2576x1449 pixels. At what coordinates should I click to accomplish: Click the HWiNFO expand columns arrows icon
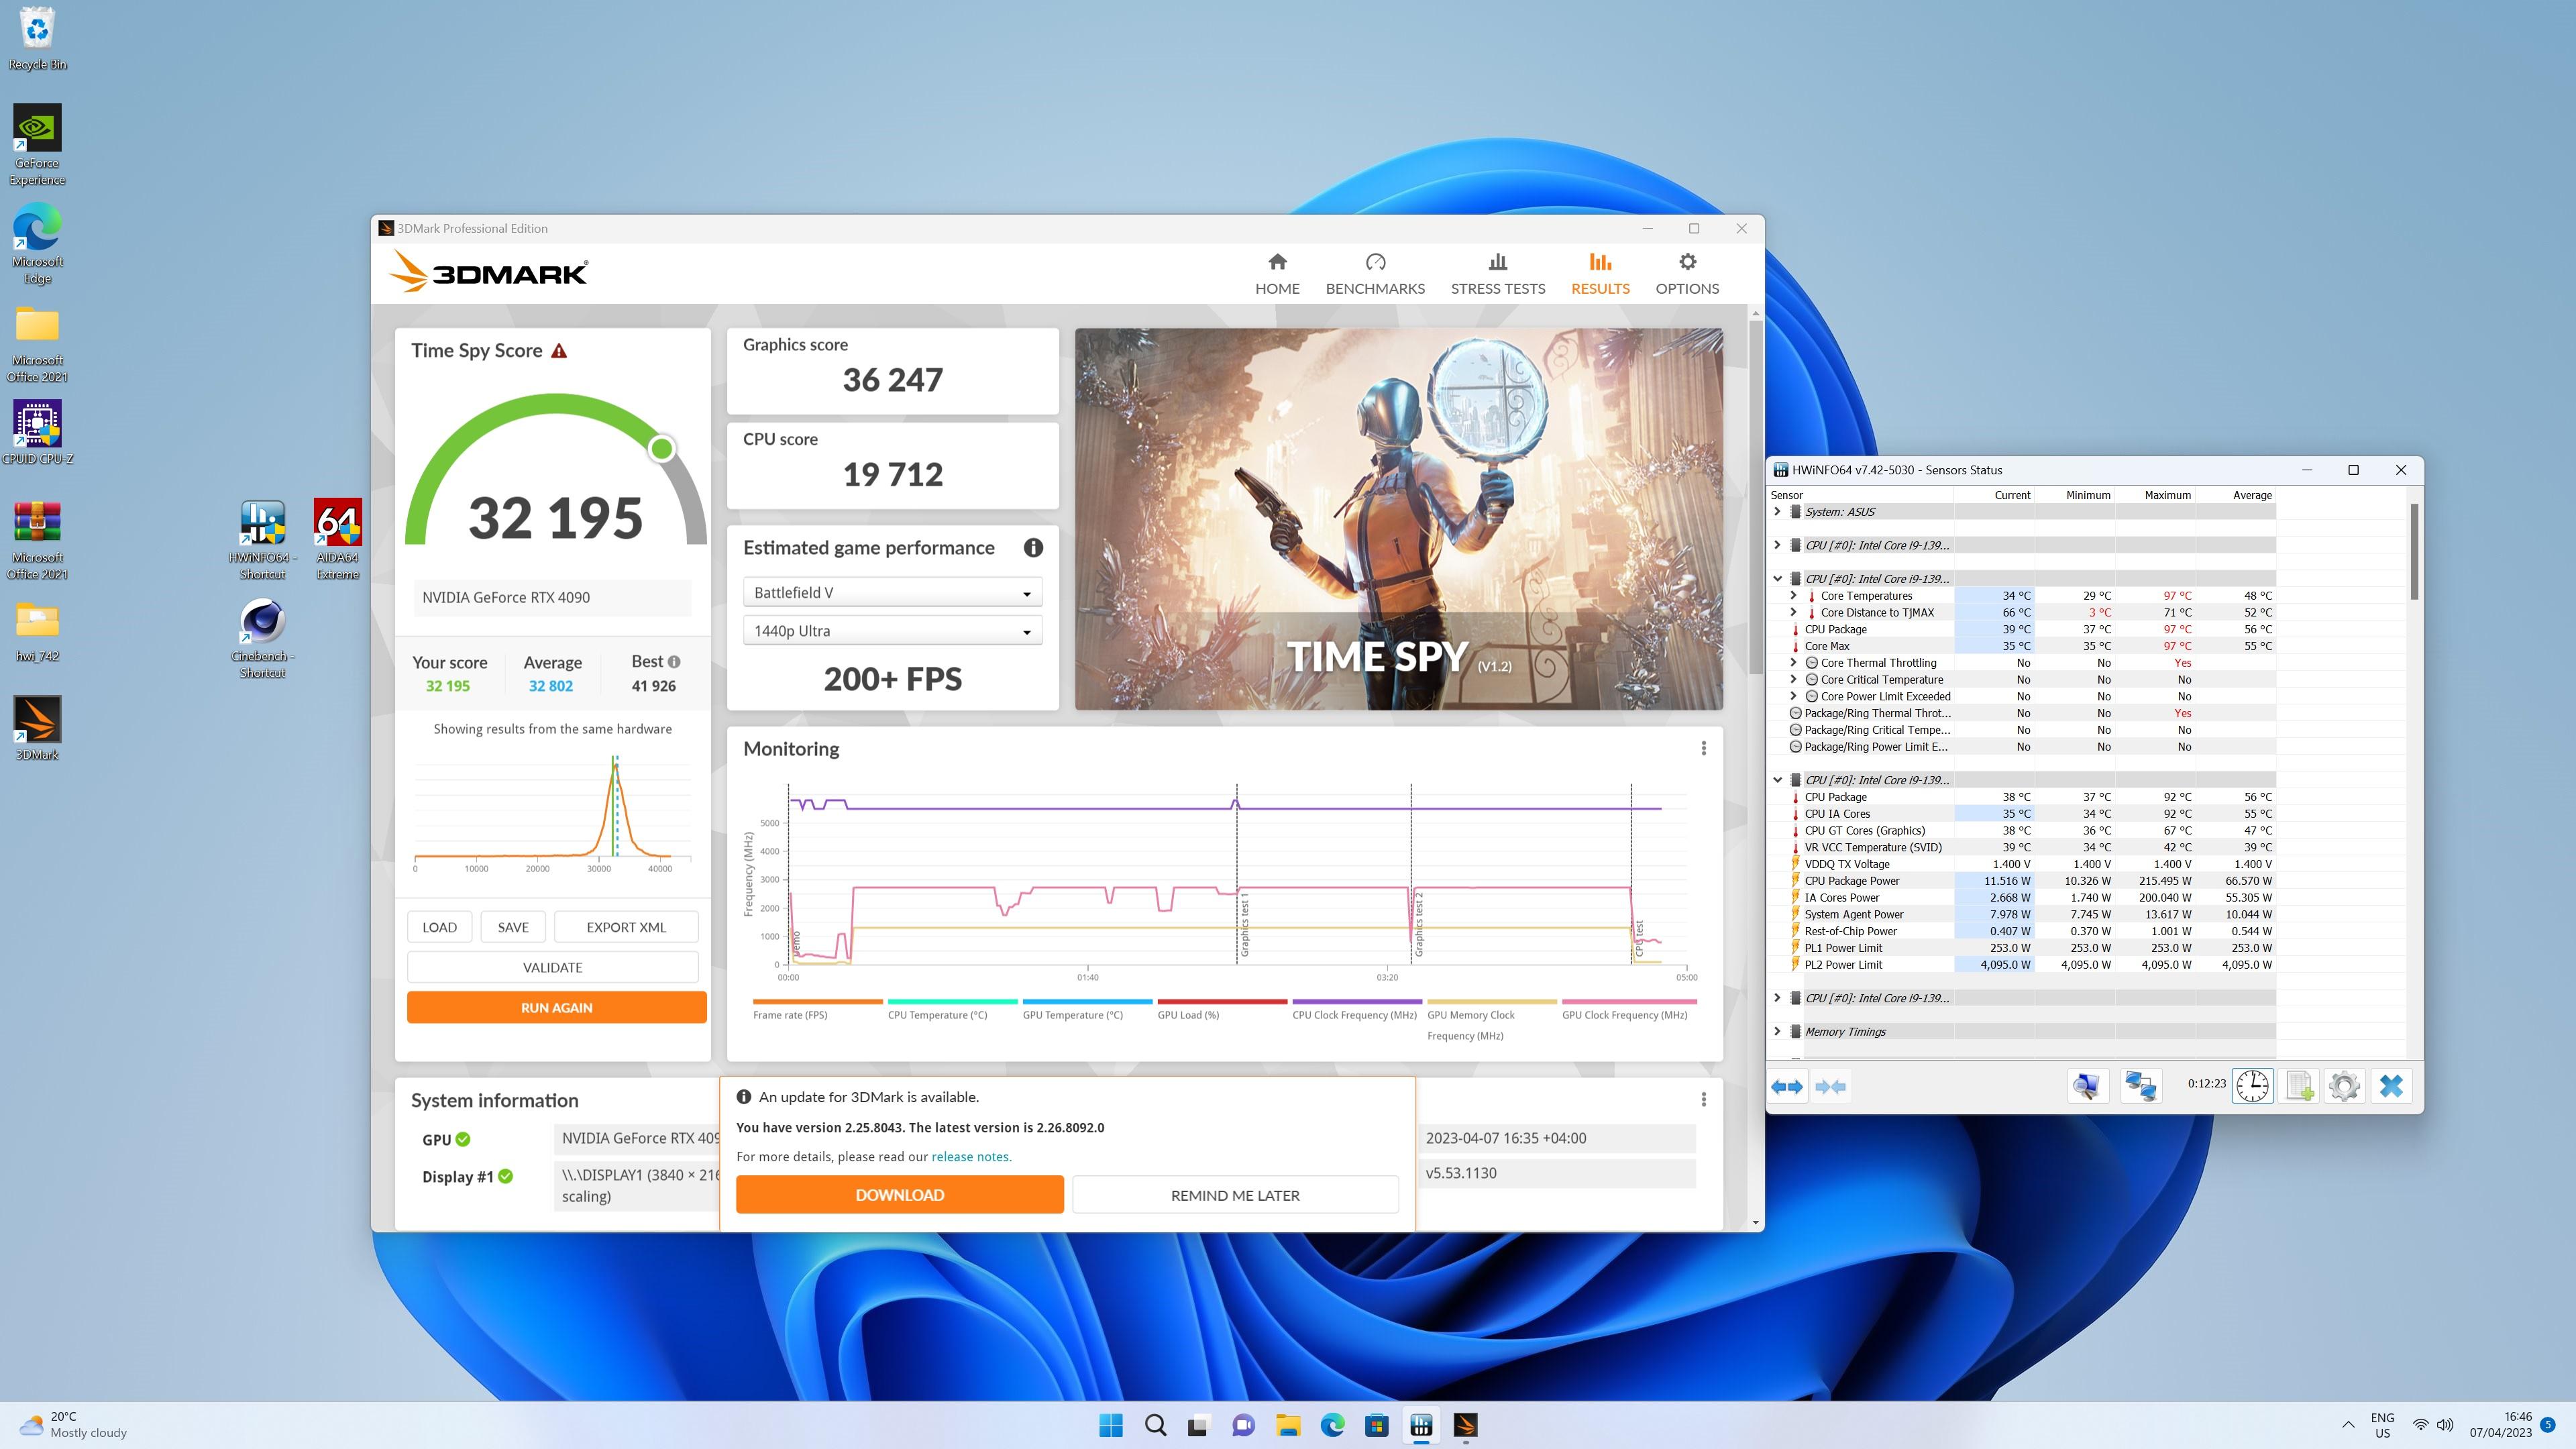tap(1787, 1086)
